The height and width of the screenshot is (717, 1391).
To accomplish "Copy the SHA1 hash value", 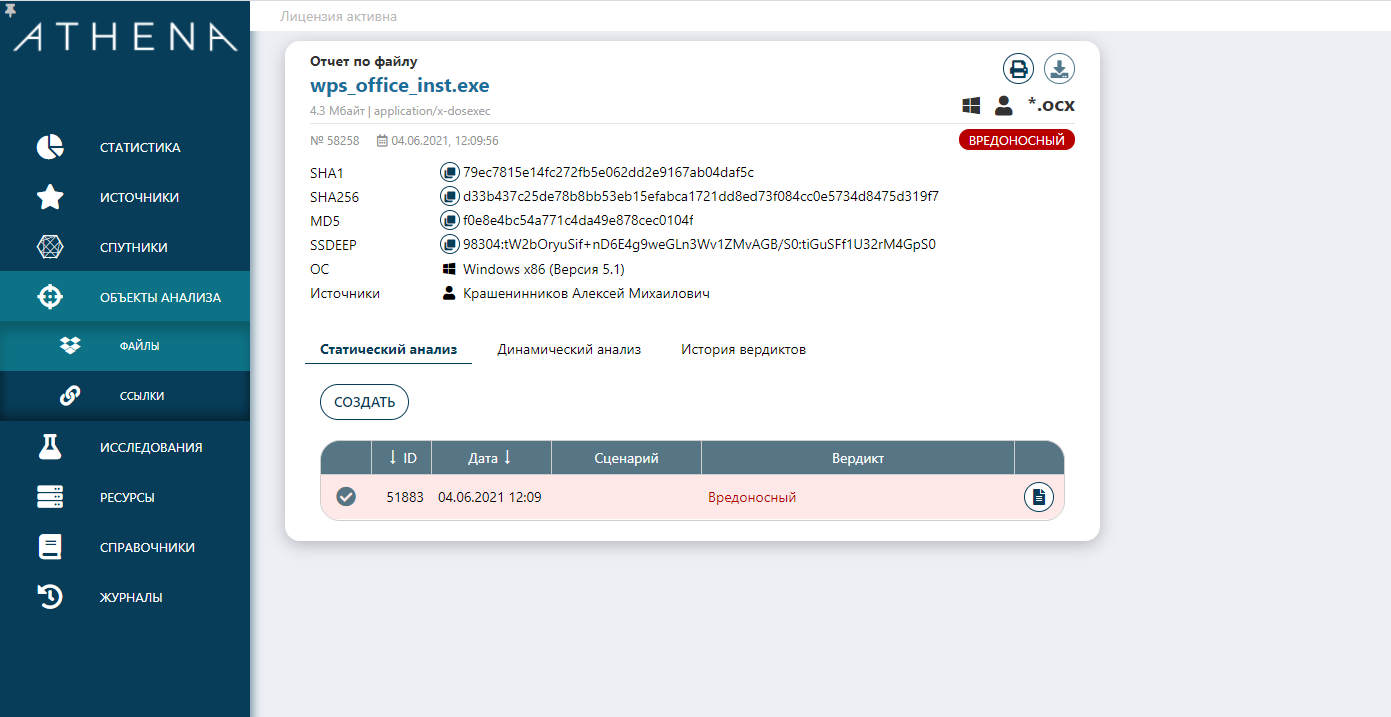I will coord(450,172).
